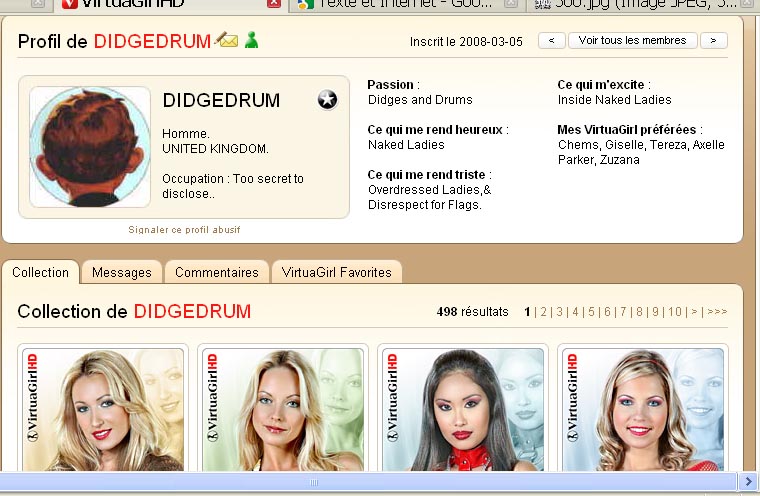The height and width of the screenshot is (496, 760).
Task: Click the >>> last page link
Action: coord(717,312)
